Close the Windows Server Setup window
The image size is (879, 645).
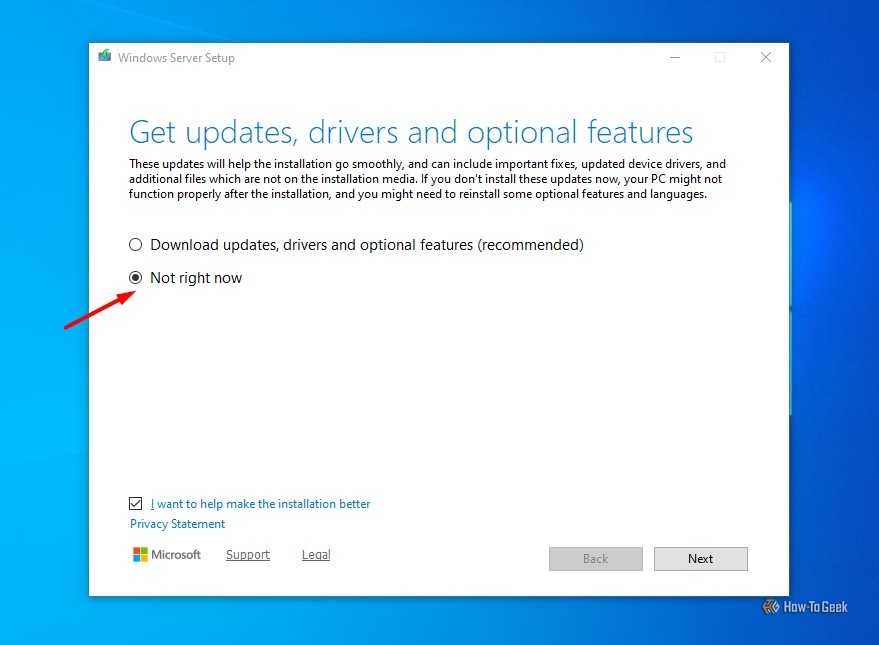pyautogui.click(x=765, y=58)
